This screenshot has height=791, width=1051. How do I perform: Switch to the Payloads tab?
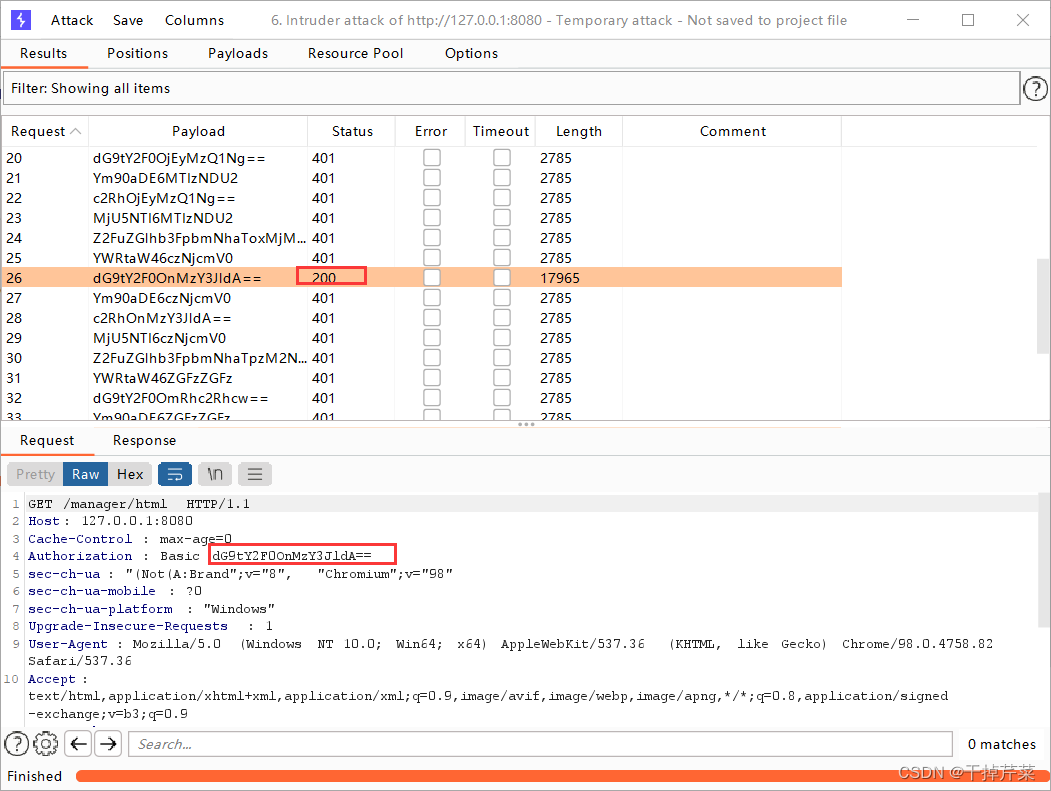click(x=238, y=54)
